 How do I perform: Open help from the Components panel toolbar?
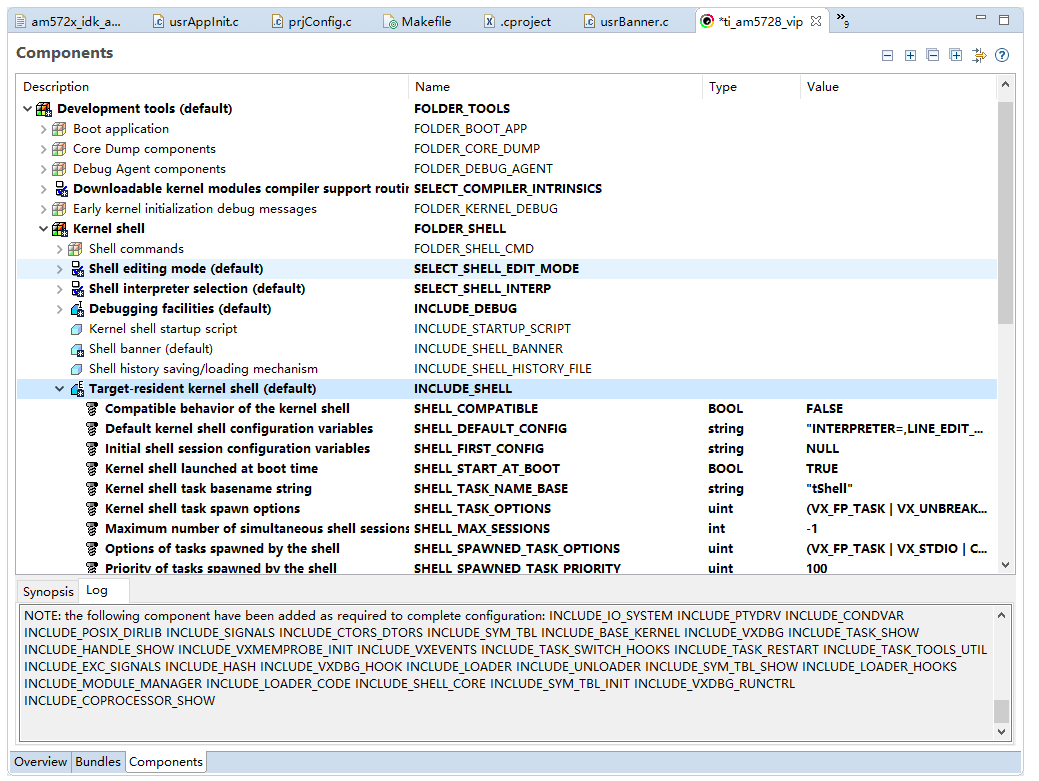tap(1002, 55)
